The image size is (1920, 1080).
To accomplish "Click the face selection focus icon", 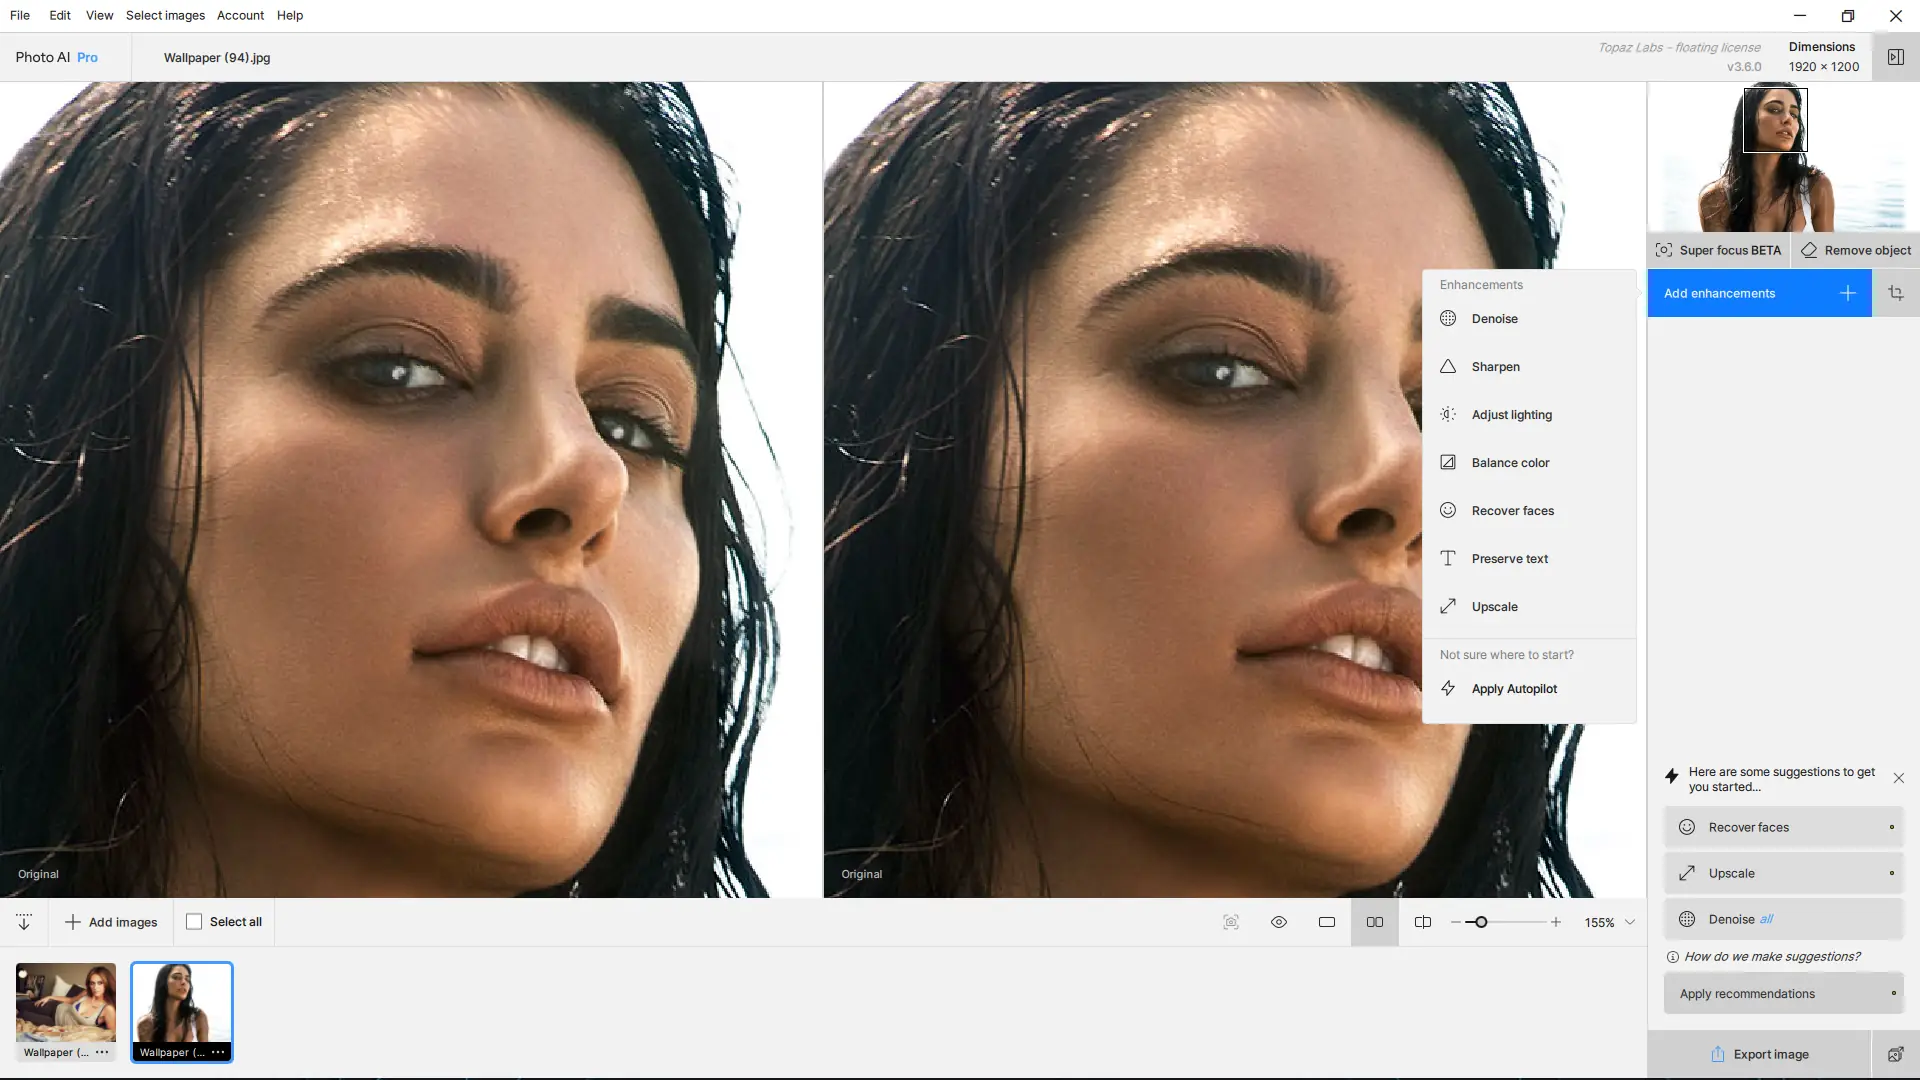I will (1231, 922).
